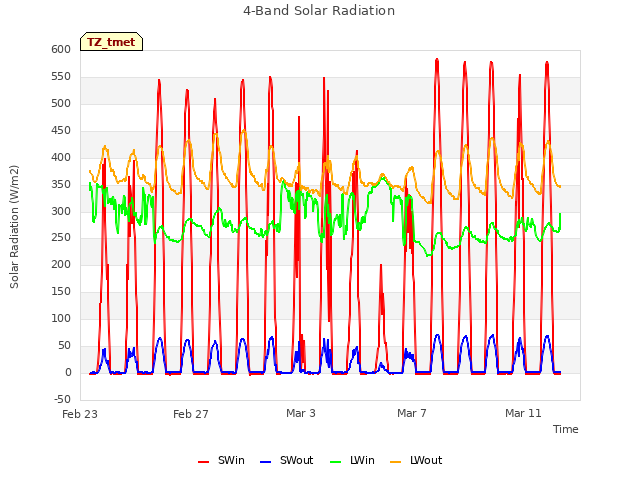Click the Mar 11 x-axis tick label

point(523,413)
